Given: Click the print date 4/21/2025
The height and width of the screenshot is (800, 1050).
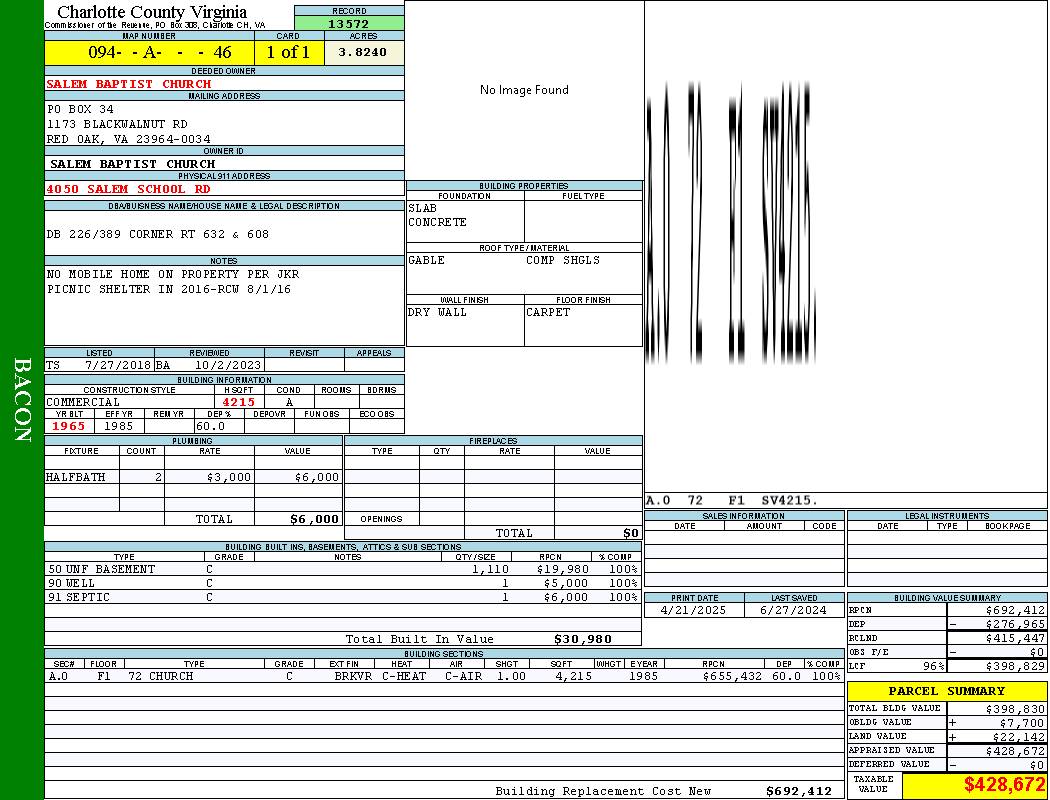Looking at the screenshot, I should [x=693, y=611].
